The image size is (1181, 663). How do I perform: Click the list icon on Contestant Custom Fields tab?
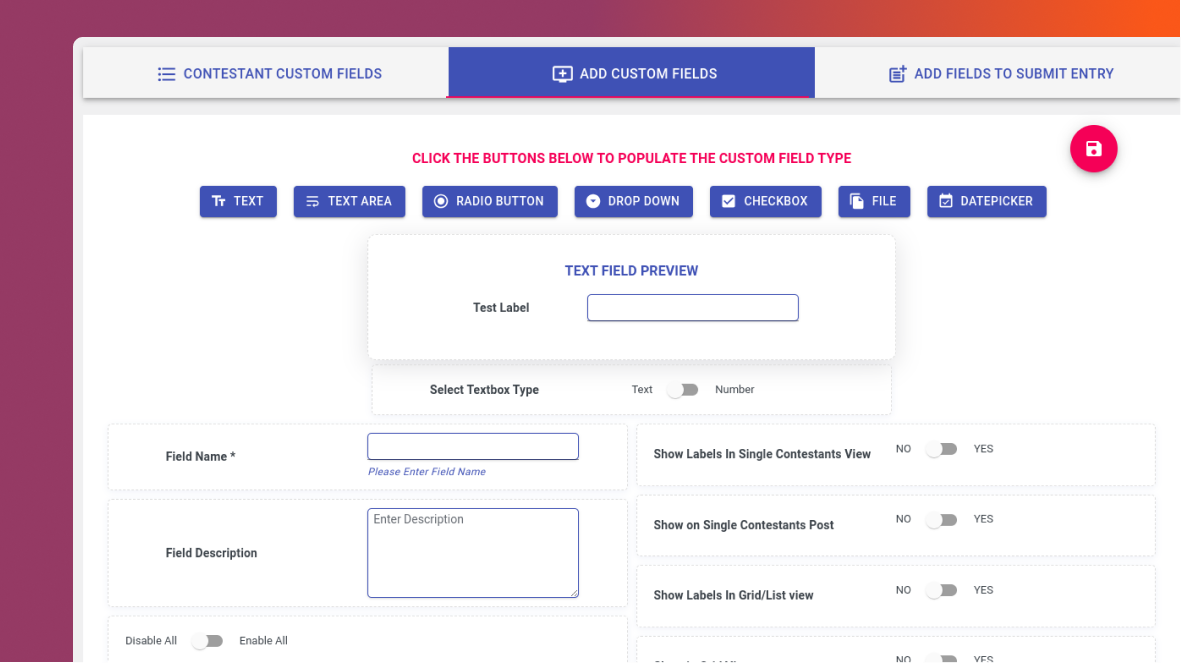tap(166, 74)
